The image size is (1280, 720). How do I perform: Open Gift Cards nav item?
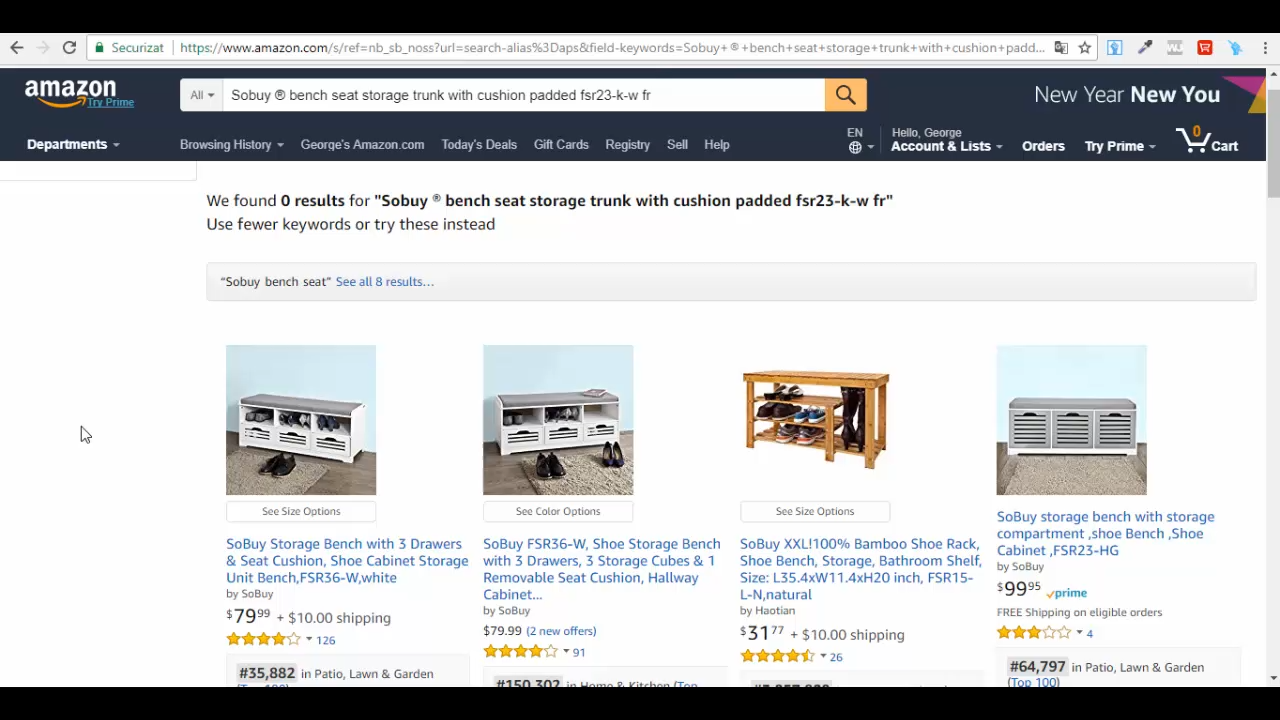tap(561, 144)
